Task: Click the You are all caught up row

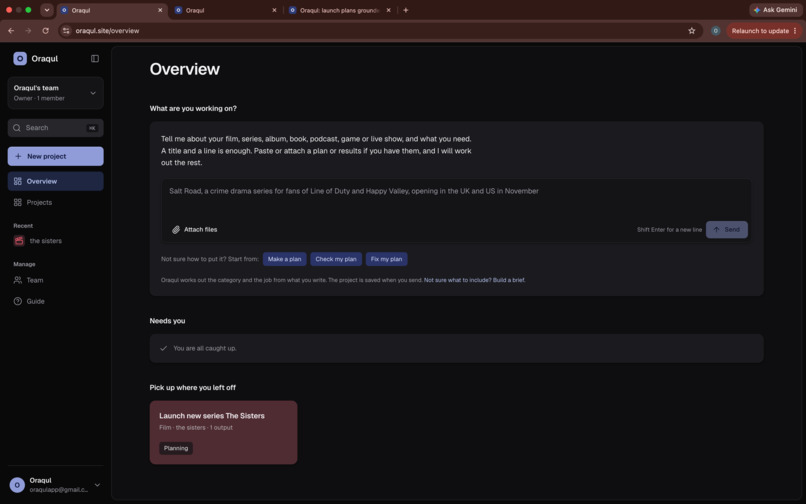Action: pyautogui.click(x=456, y=348)
